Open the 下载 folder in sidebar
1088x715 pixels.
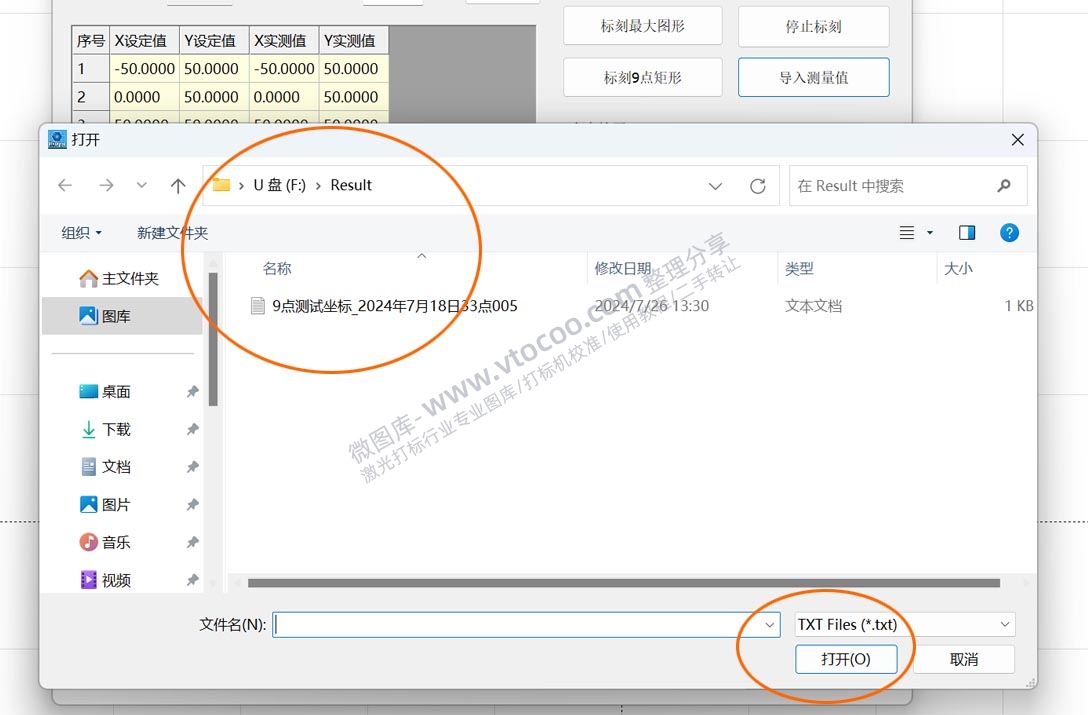click(x=113, y=428)
